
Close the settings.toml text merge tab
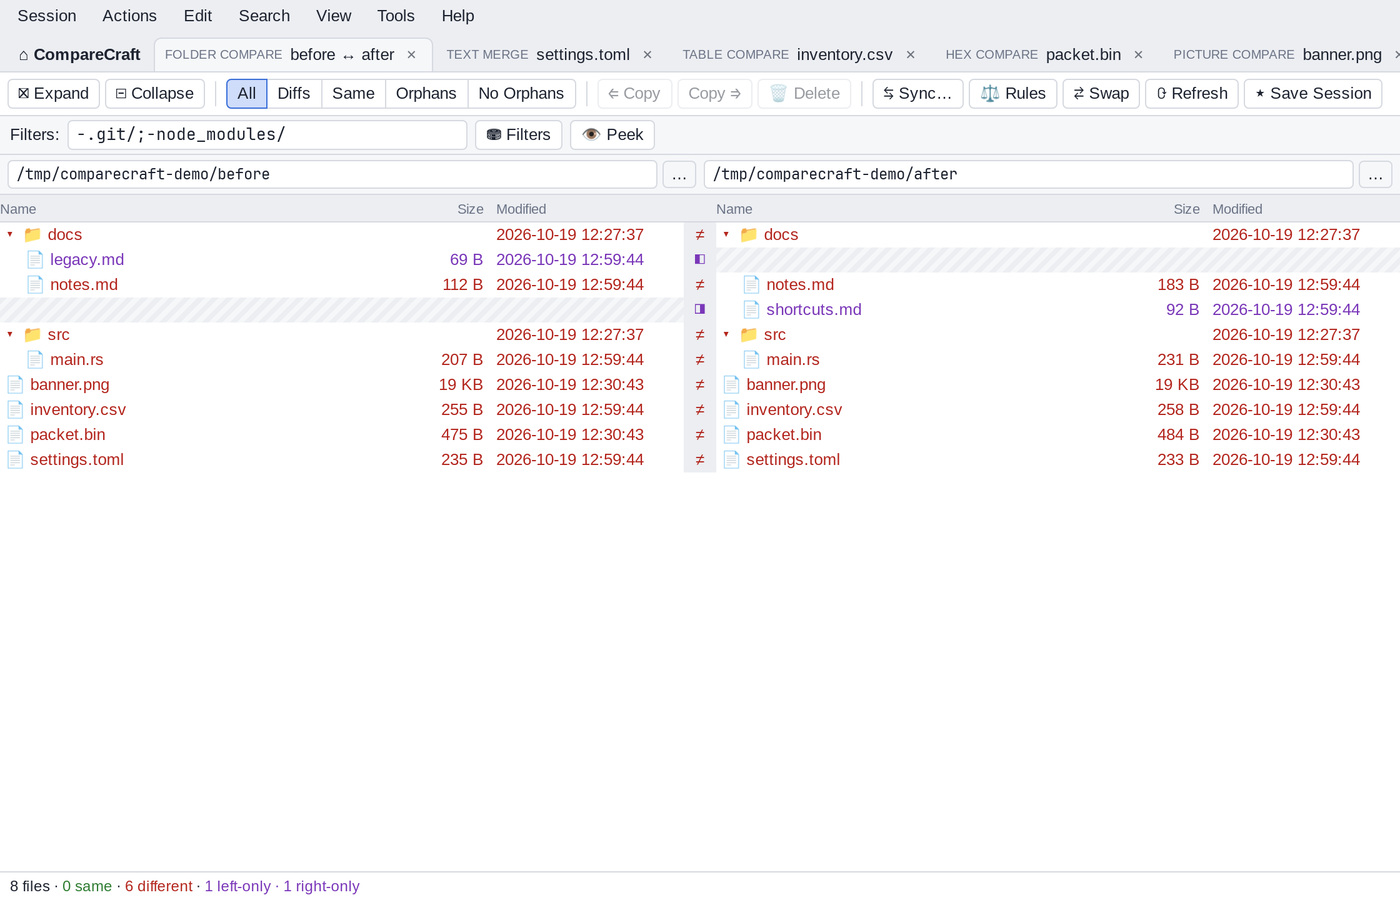pyautogui.click(x=647, y=55)
